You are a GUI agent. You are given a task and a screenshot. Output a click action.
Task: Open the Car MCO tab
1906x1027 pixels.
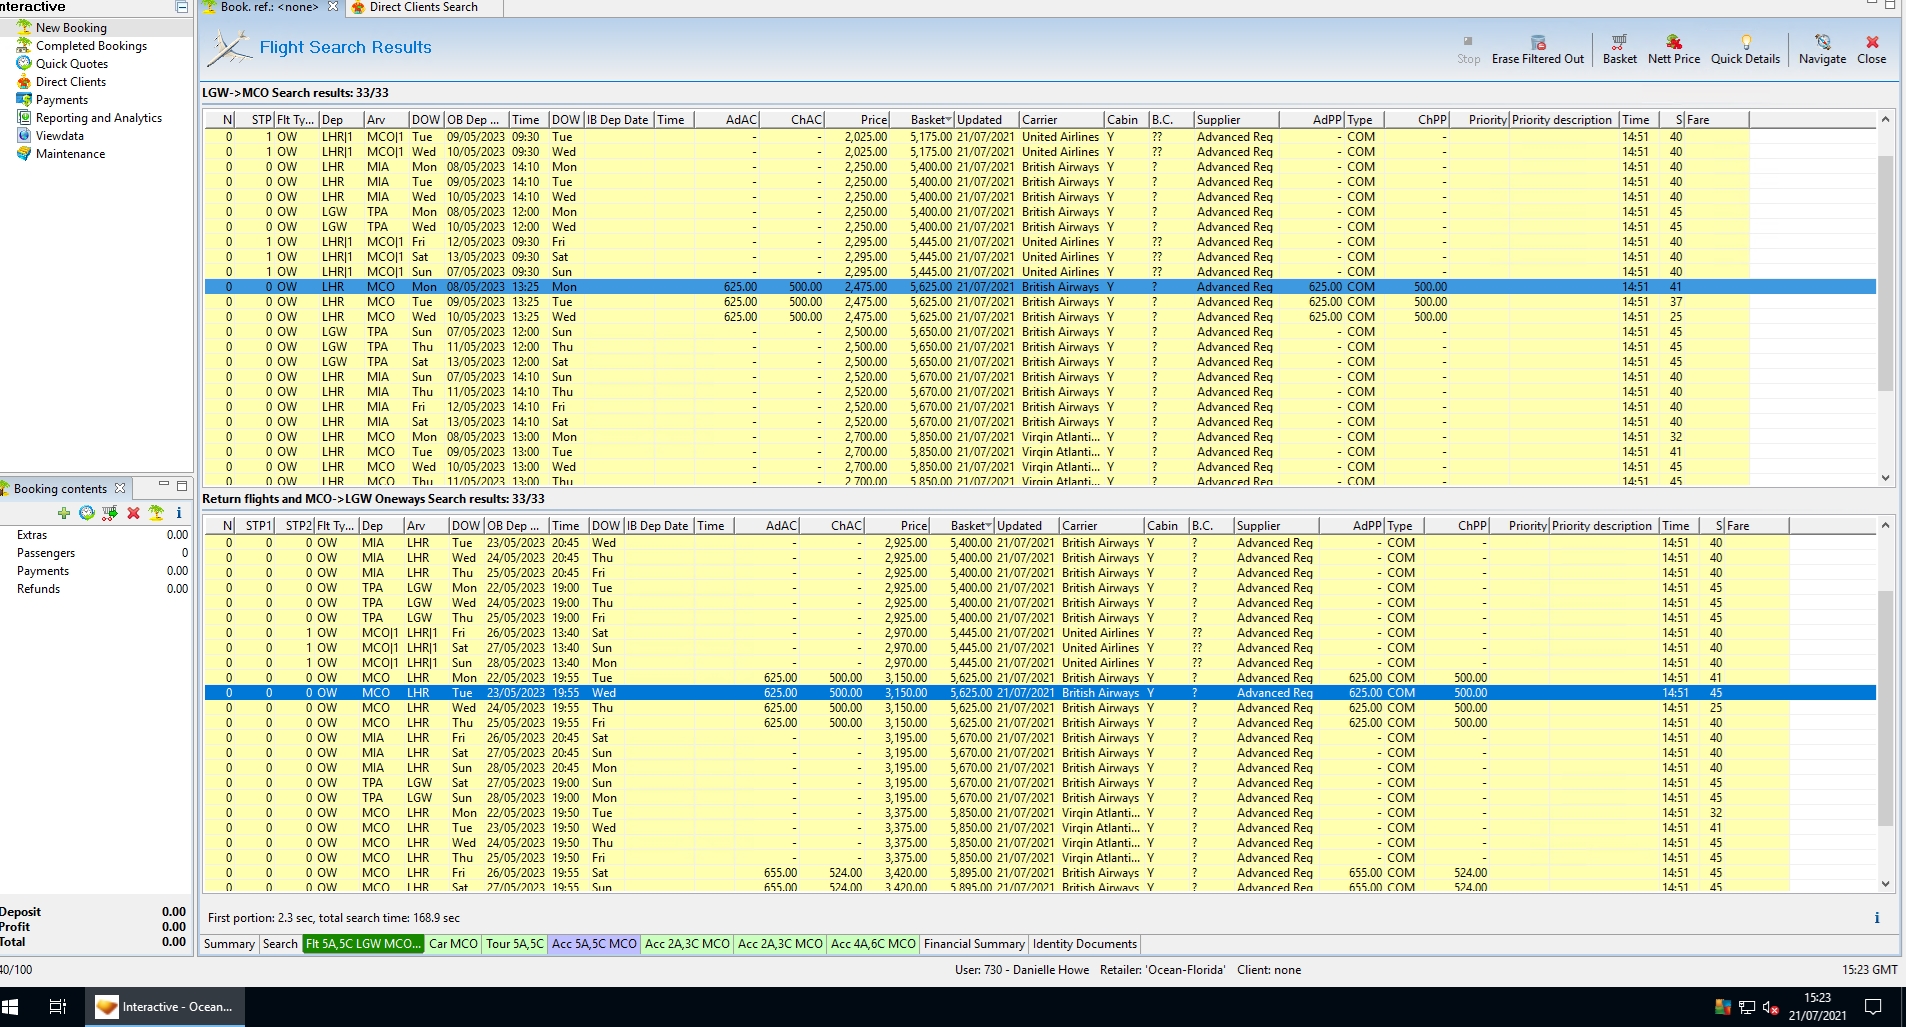[454, 944]
